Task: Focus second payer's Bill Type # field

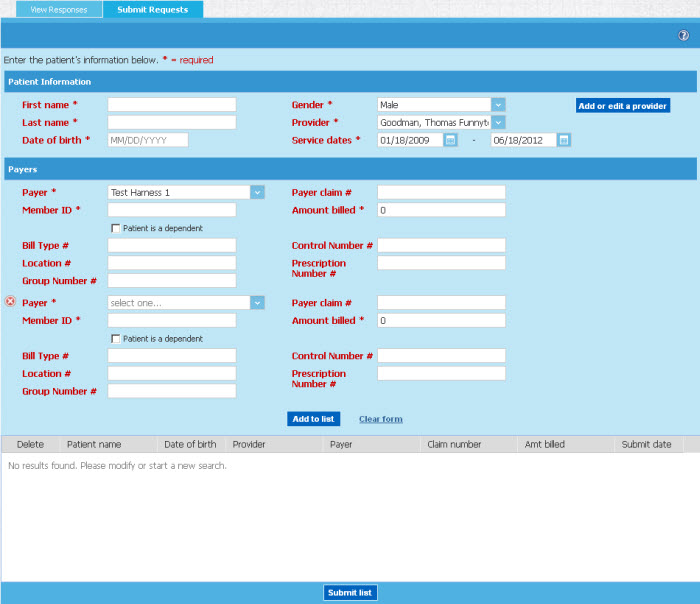Action: point(172,355)
